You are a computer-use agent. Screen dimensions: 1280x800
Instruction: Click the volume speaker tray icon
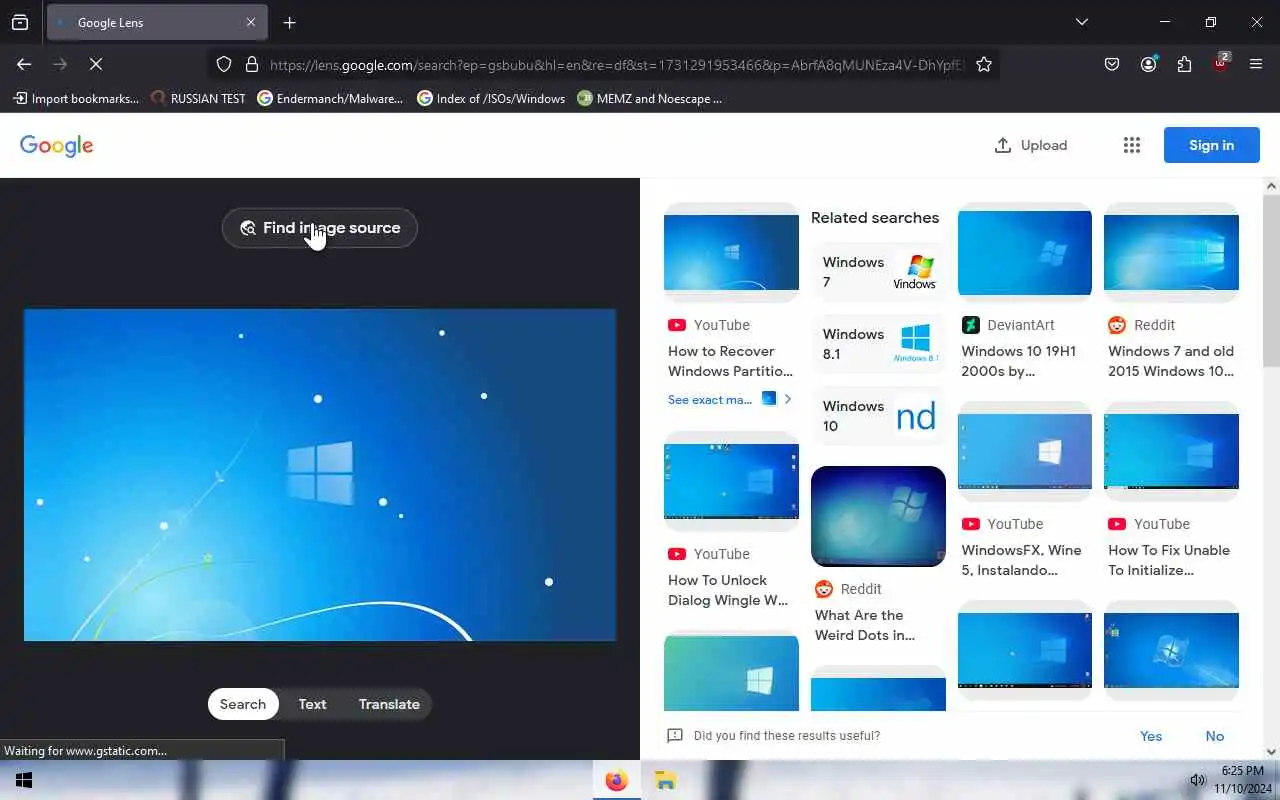(1197, 780)
